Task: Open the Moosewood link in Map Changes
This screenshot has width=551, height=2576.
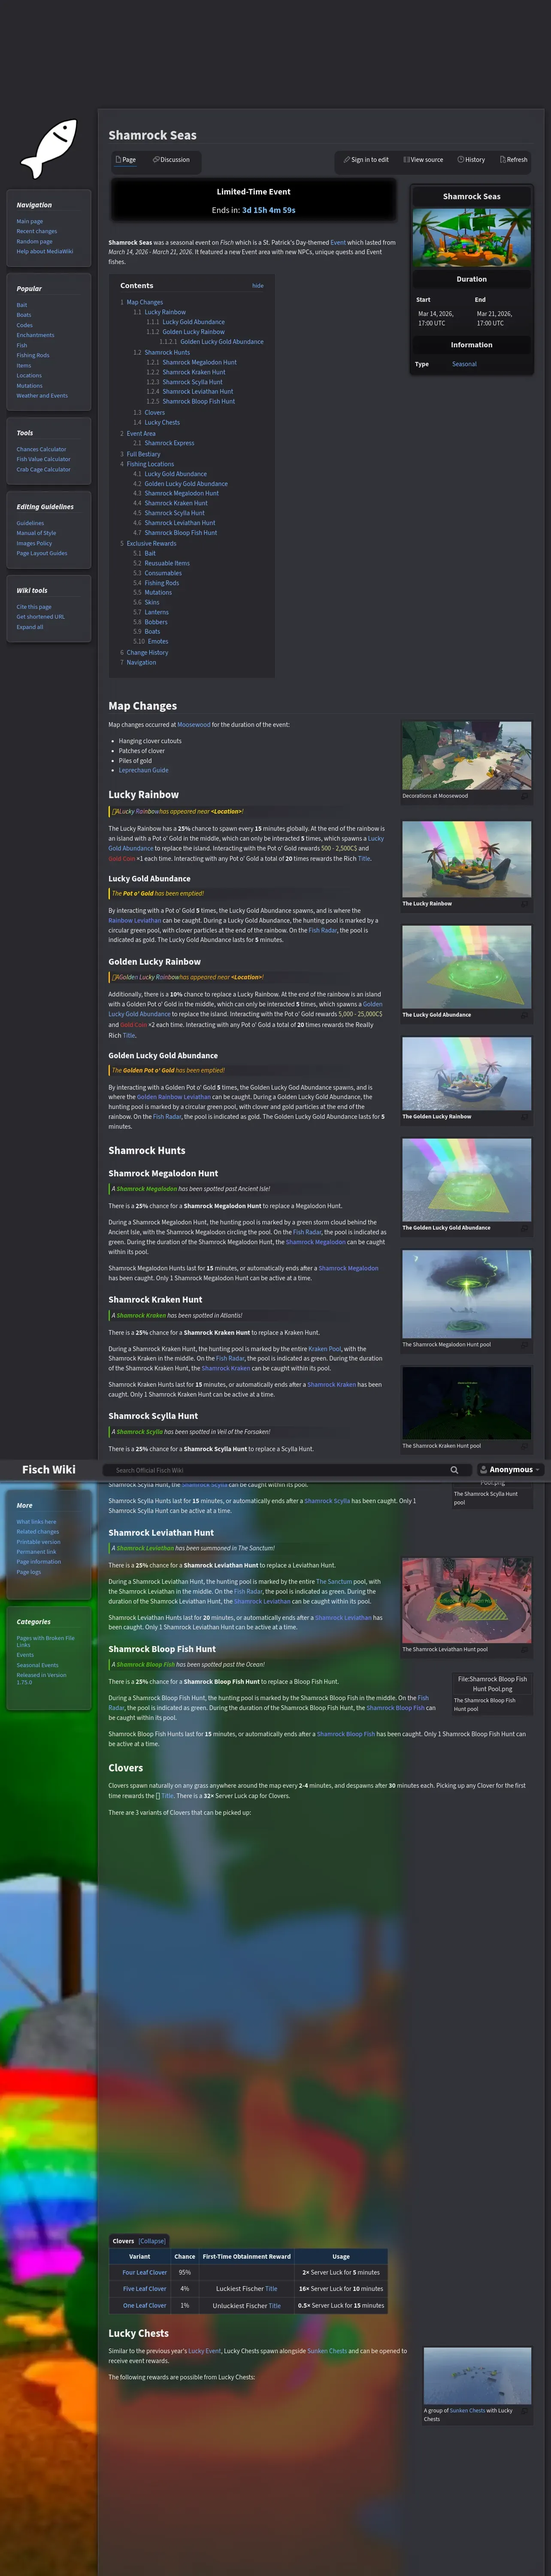Action: 194,725
